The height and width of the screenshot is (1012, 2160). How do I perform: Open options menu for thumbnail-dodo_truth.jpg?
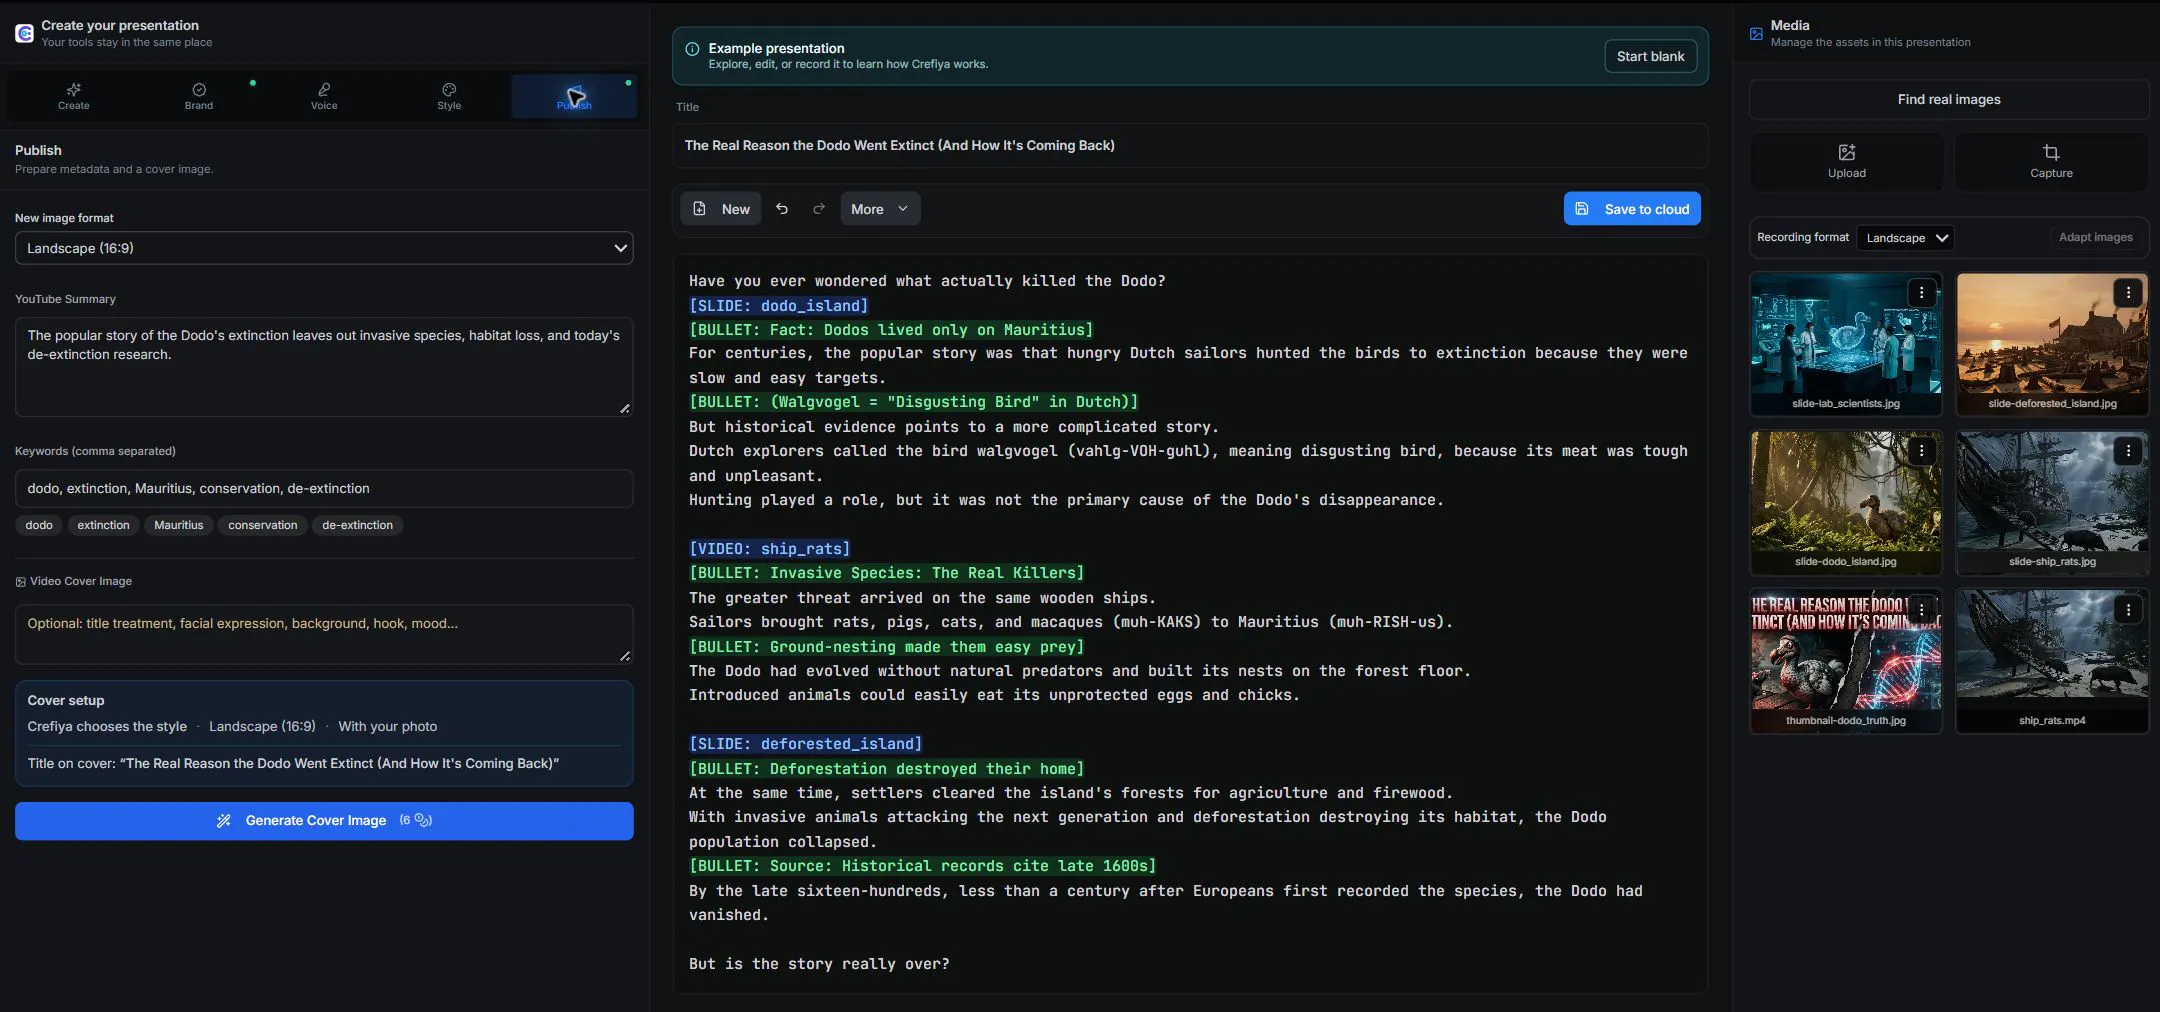click(1921, 610)
